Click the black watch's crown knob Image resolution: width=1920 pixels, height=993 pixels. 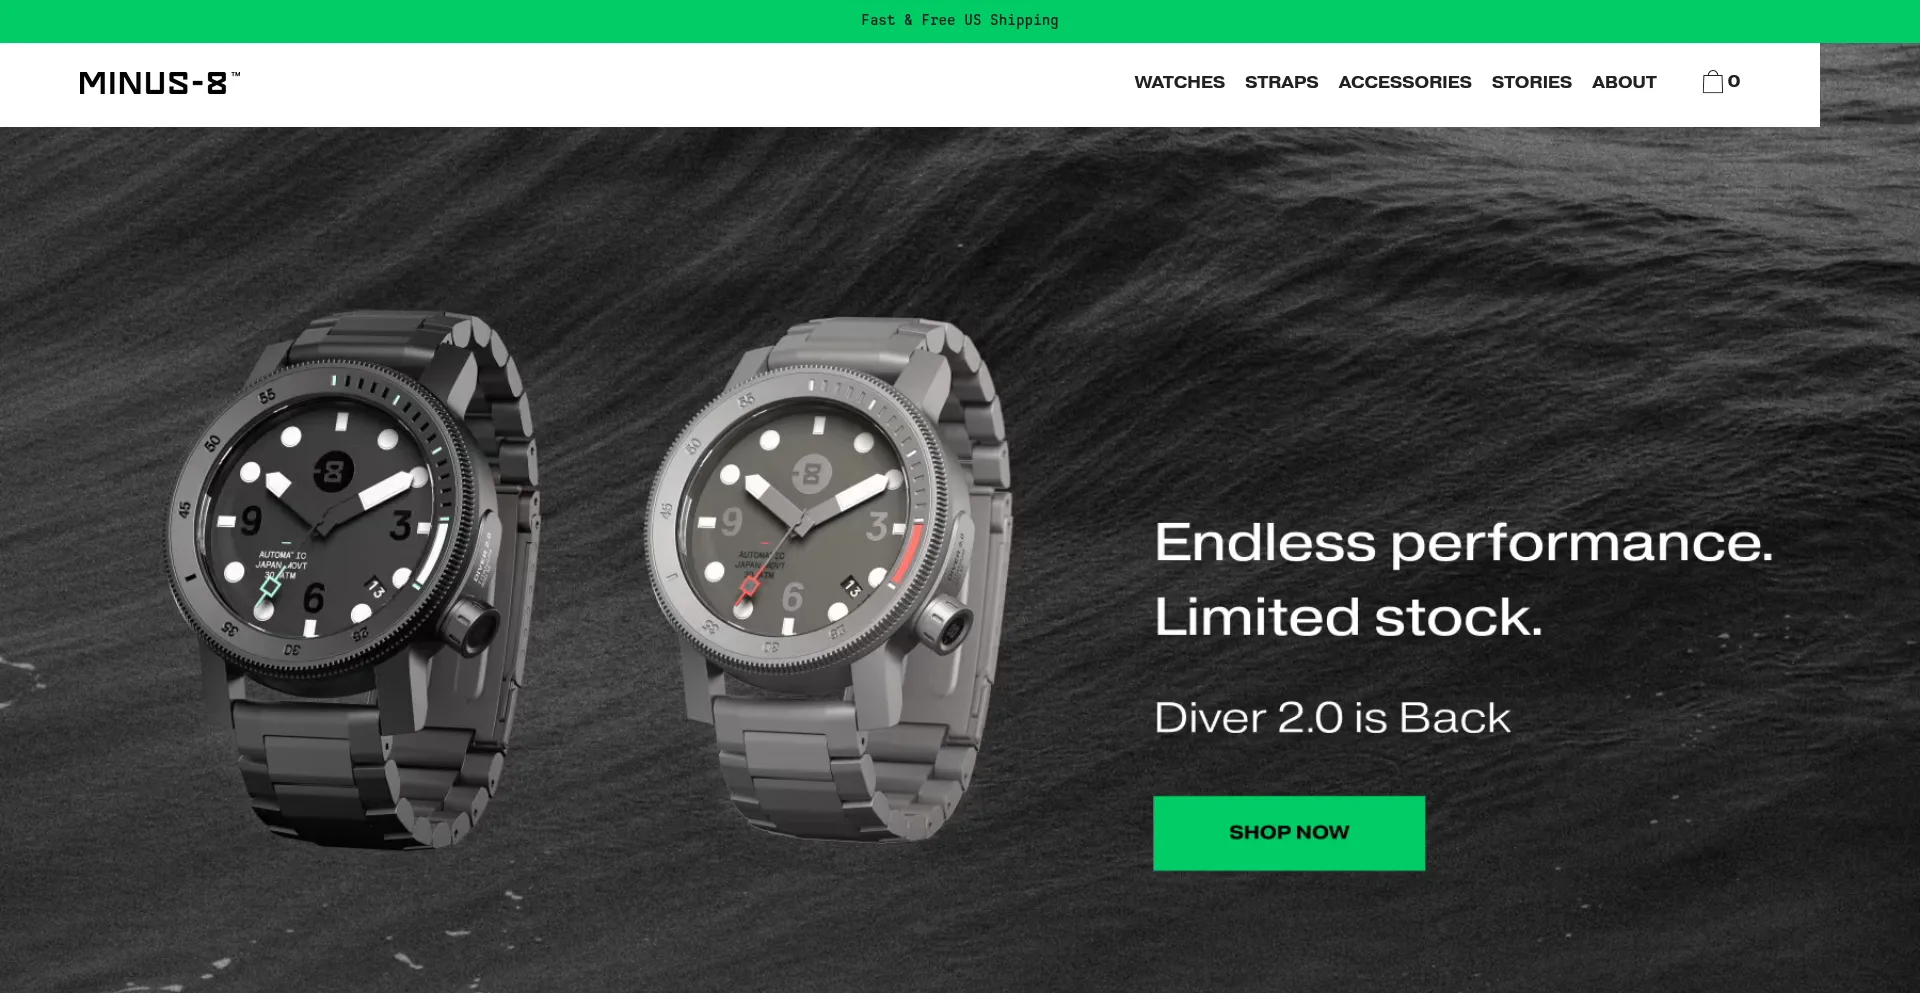469,626
